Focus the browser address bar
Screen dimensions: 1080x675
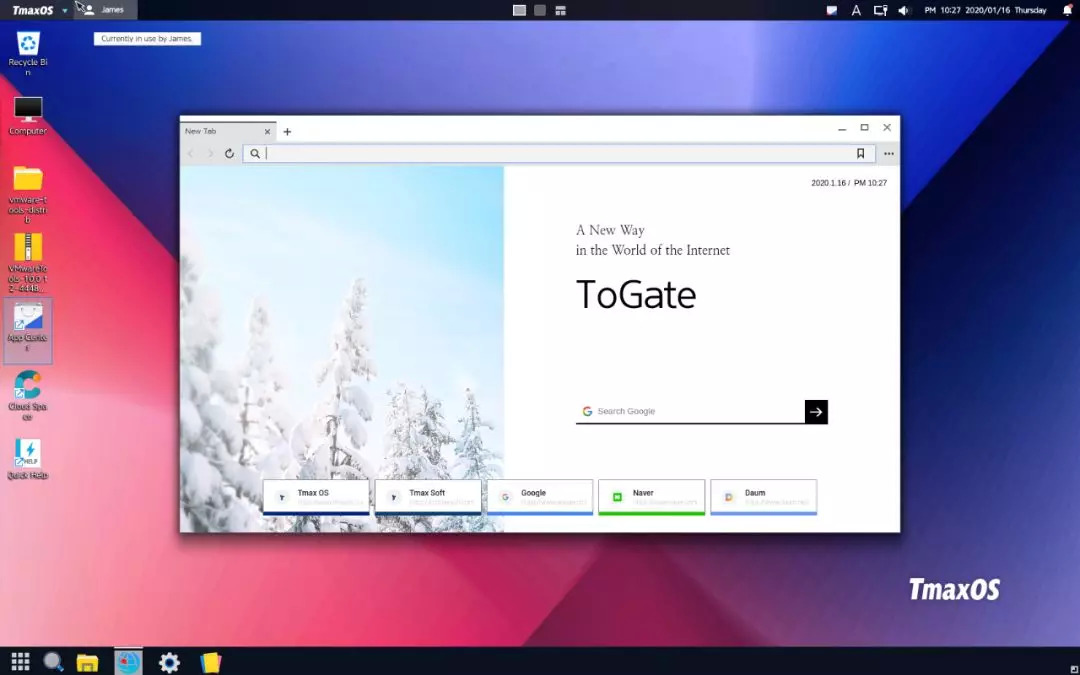560,154
